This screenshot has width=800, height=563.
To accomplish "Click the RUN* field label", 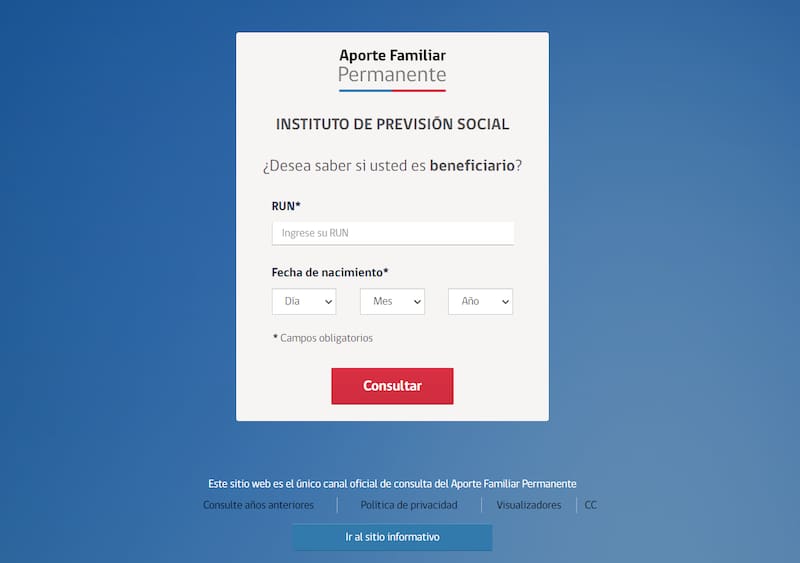I will [286, 206].
